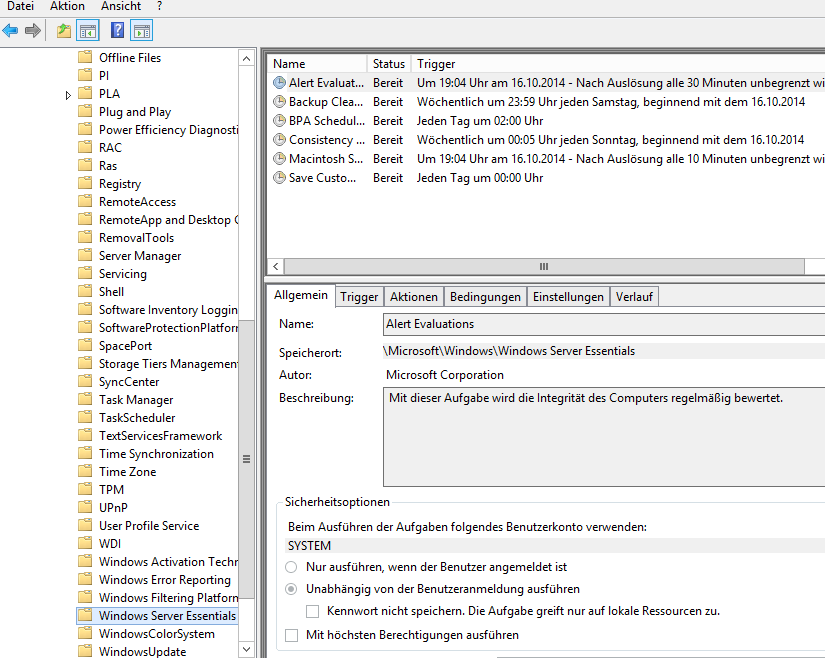Check the 'Kennwort nicht speichern' checkbox
This screenshot has height=658, width=825.
[x=313, y=611]
